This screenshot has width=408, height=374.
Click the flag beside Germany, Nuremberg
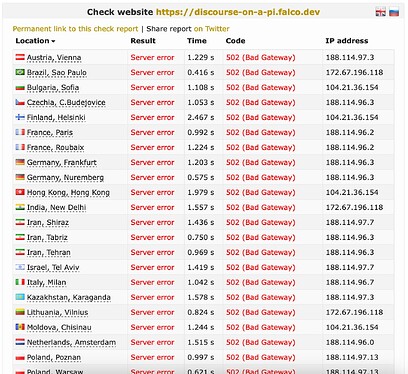pyautogui.click(x=20, y=177)
